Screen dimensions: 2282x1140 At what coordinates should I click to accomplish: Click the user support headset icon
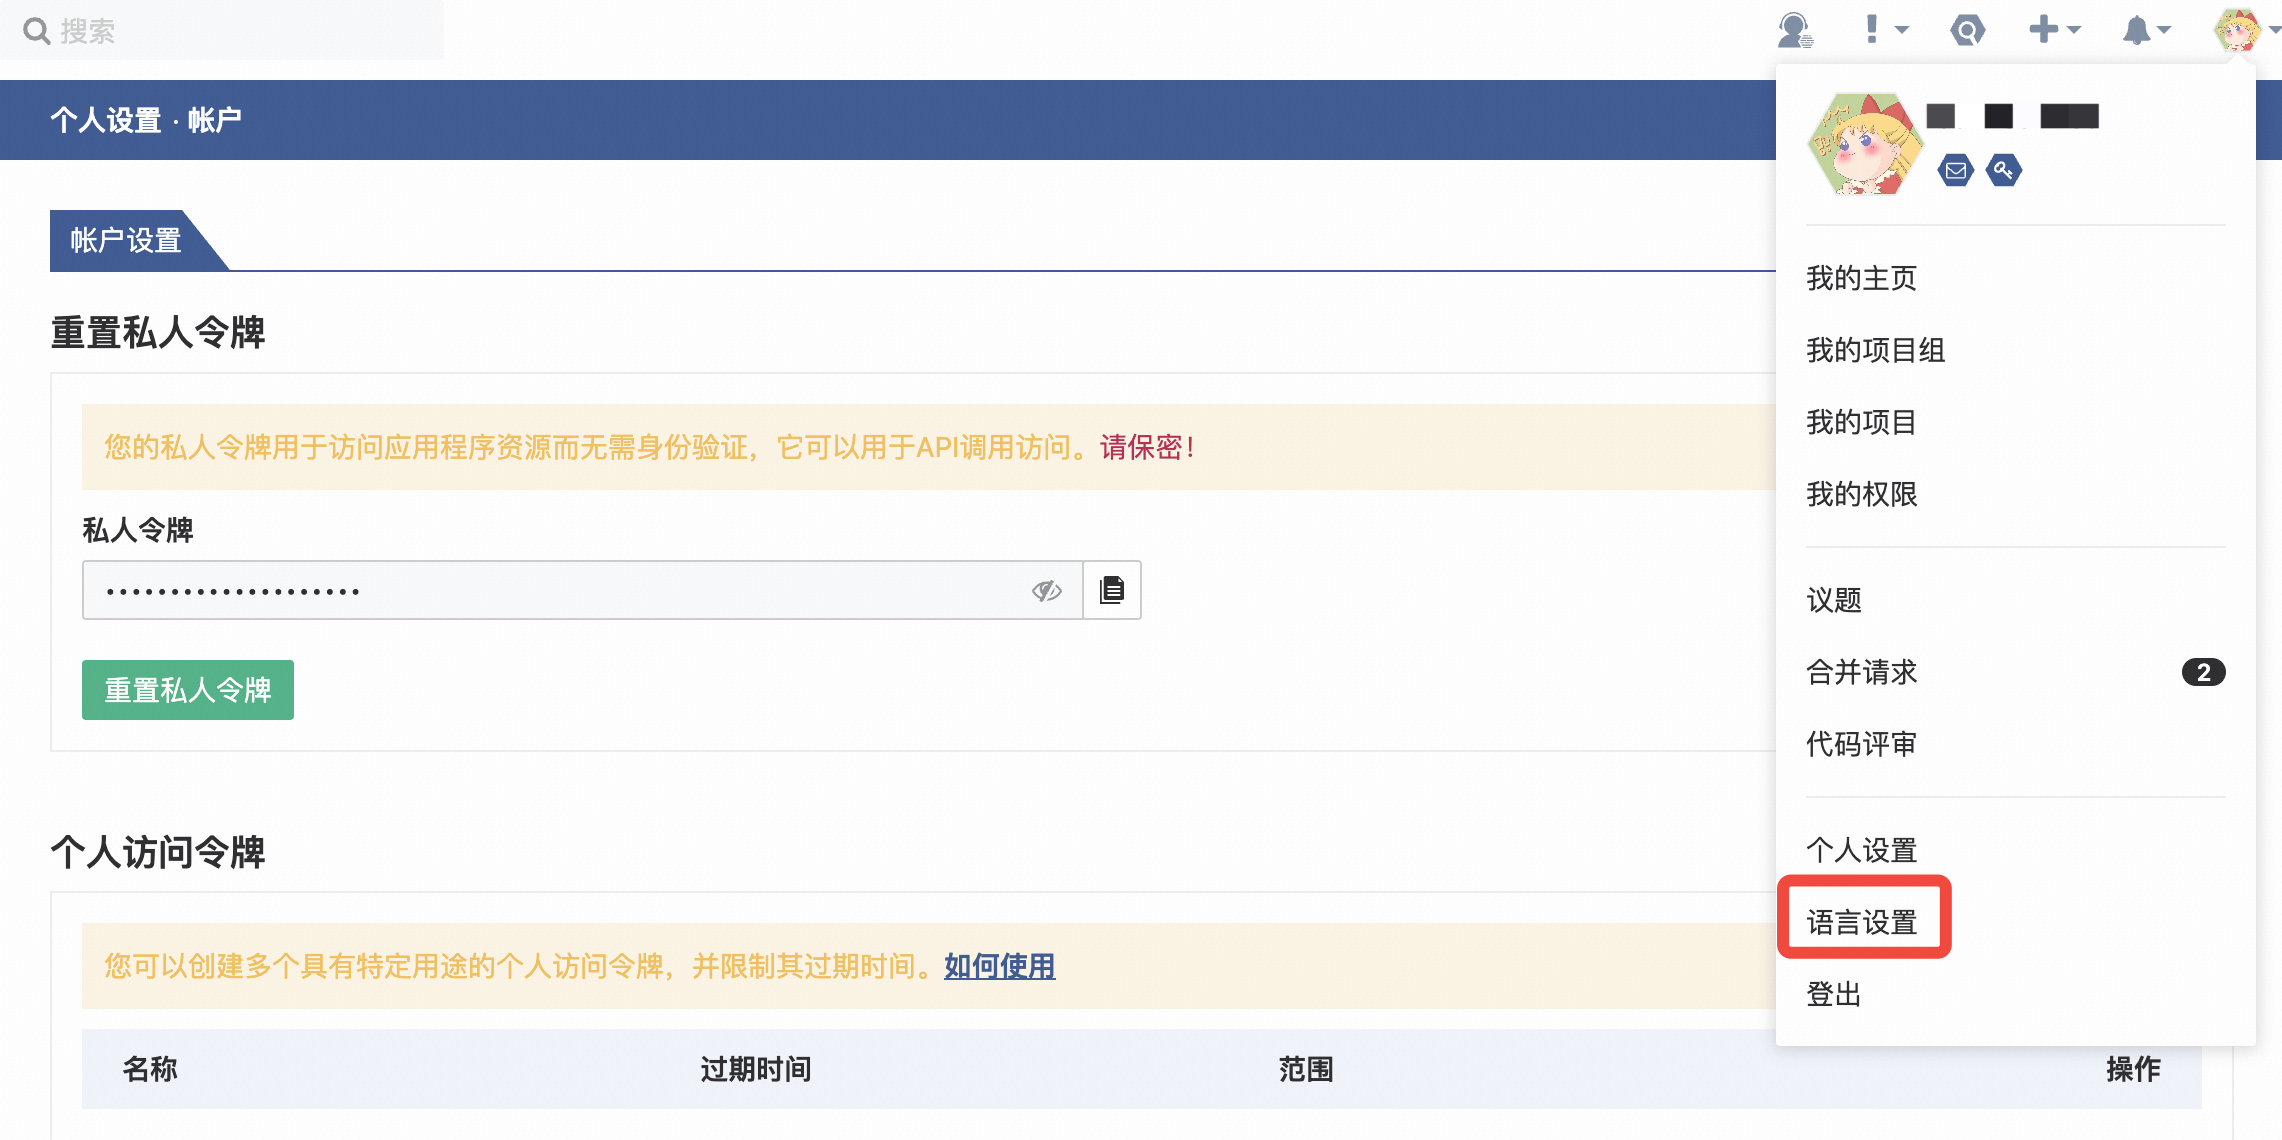tap(1795, 30)
